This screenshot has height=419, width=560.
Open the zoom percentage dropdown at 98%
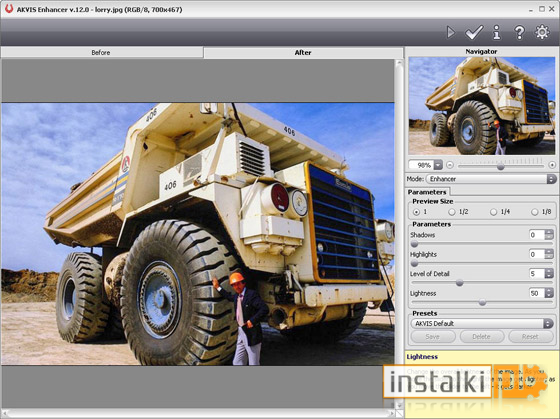click(x=438, y=165)
